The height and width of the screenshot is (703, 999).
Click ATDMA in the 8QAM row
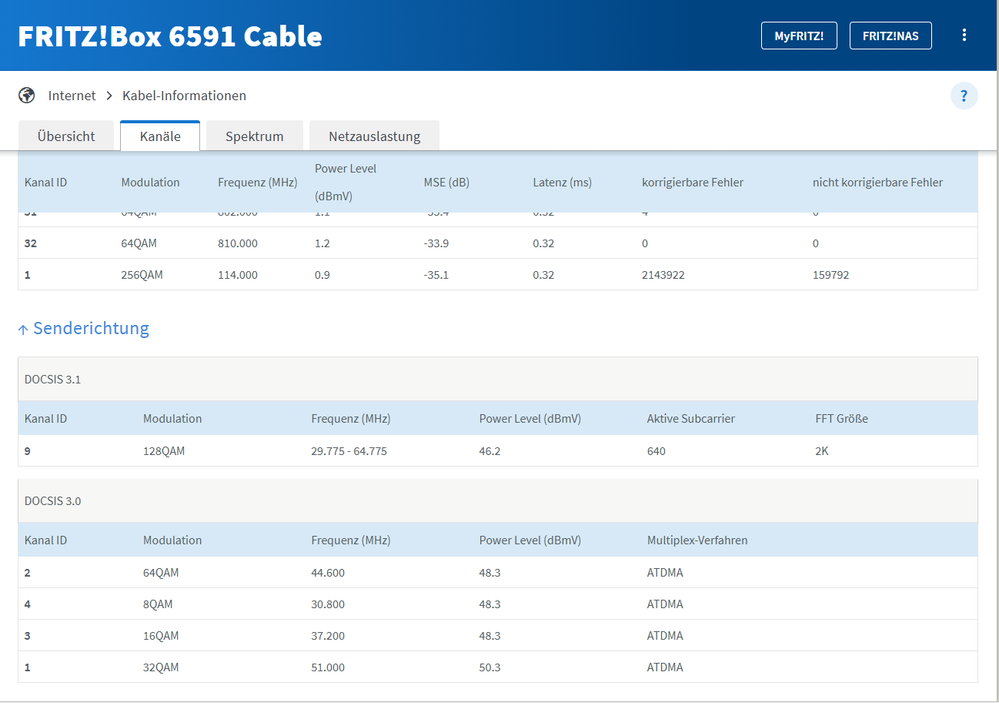click(x=665, y=604)
